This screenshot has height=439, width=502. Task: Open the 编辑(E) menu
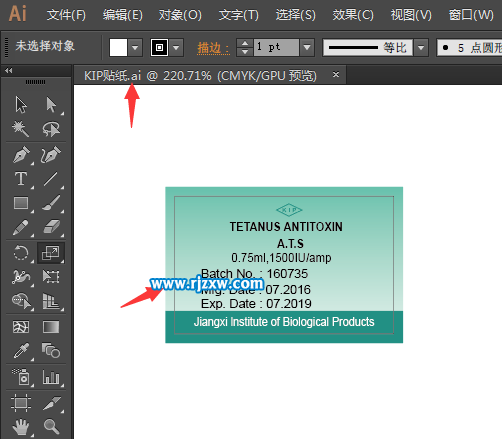[x=123, y=15]
